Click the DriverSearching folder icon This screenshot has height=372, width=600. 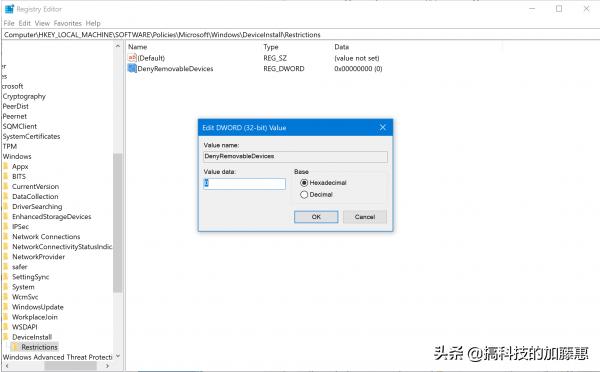(6, 206)
